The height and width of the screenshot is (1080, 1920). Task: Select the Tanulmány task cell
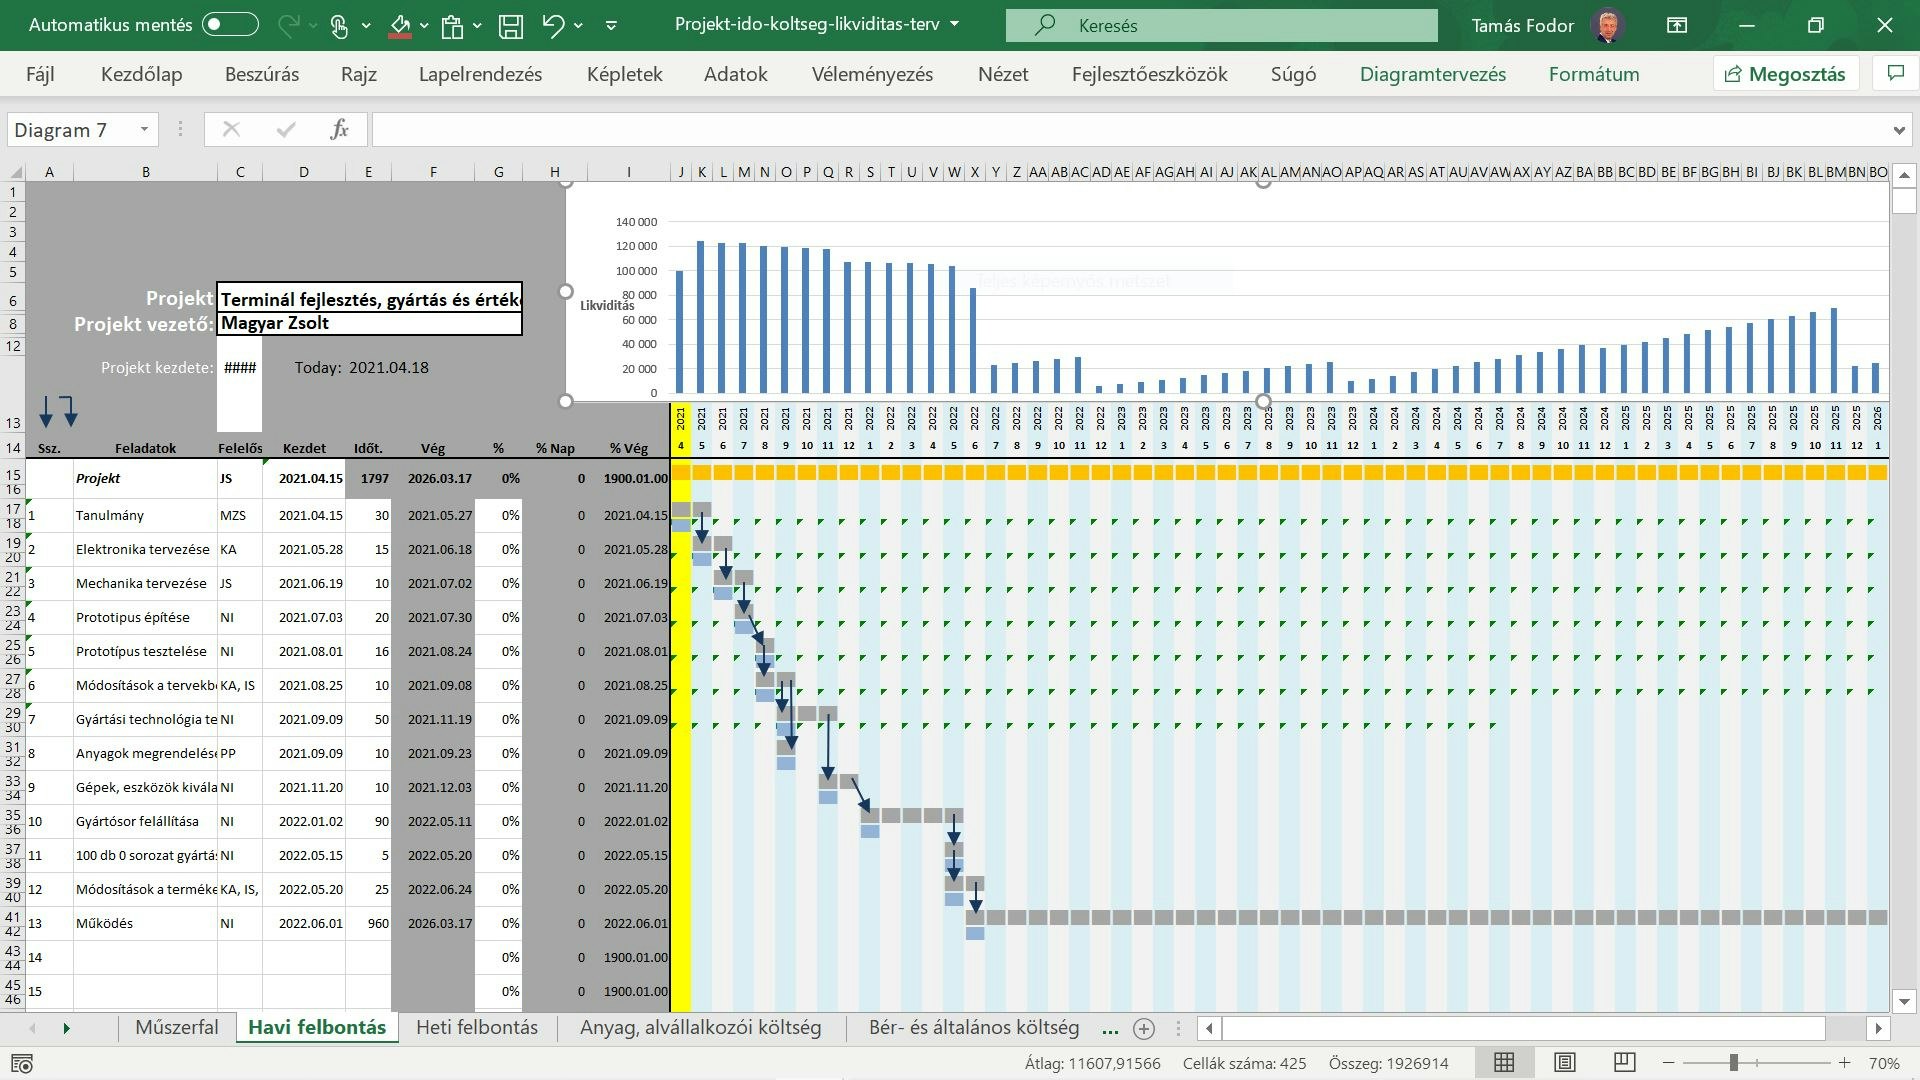tap(145, 515)
